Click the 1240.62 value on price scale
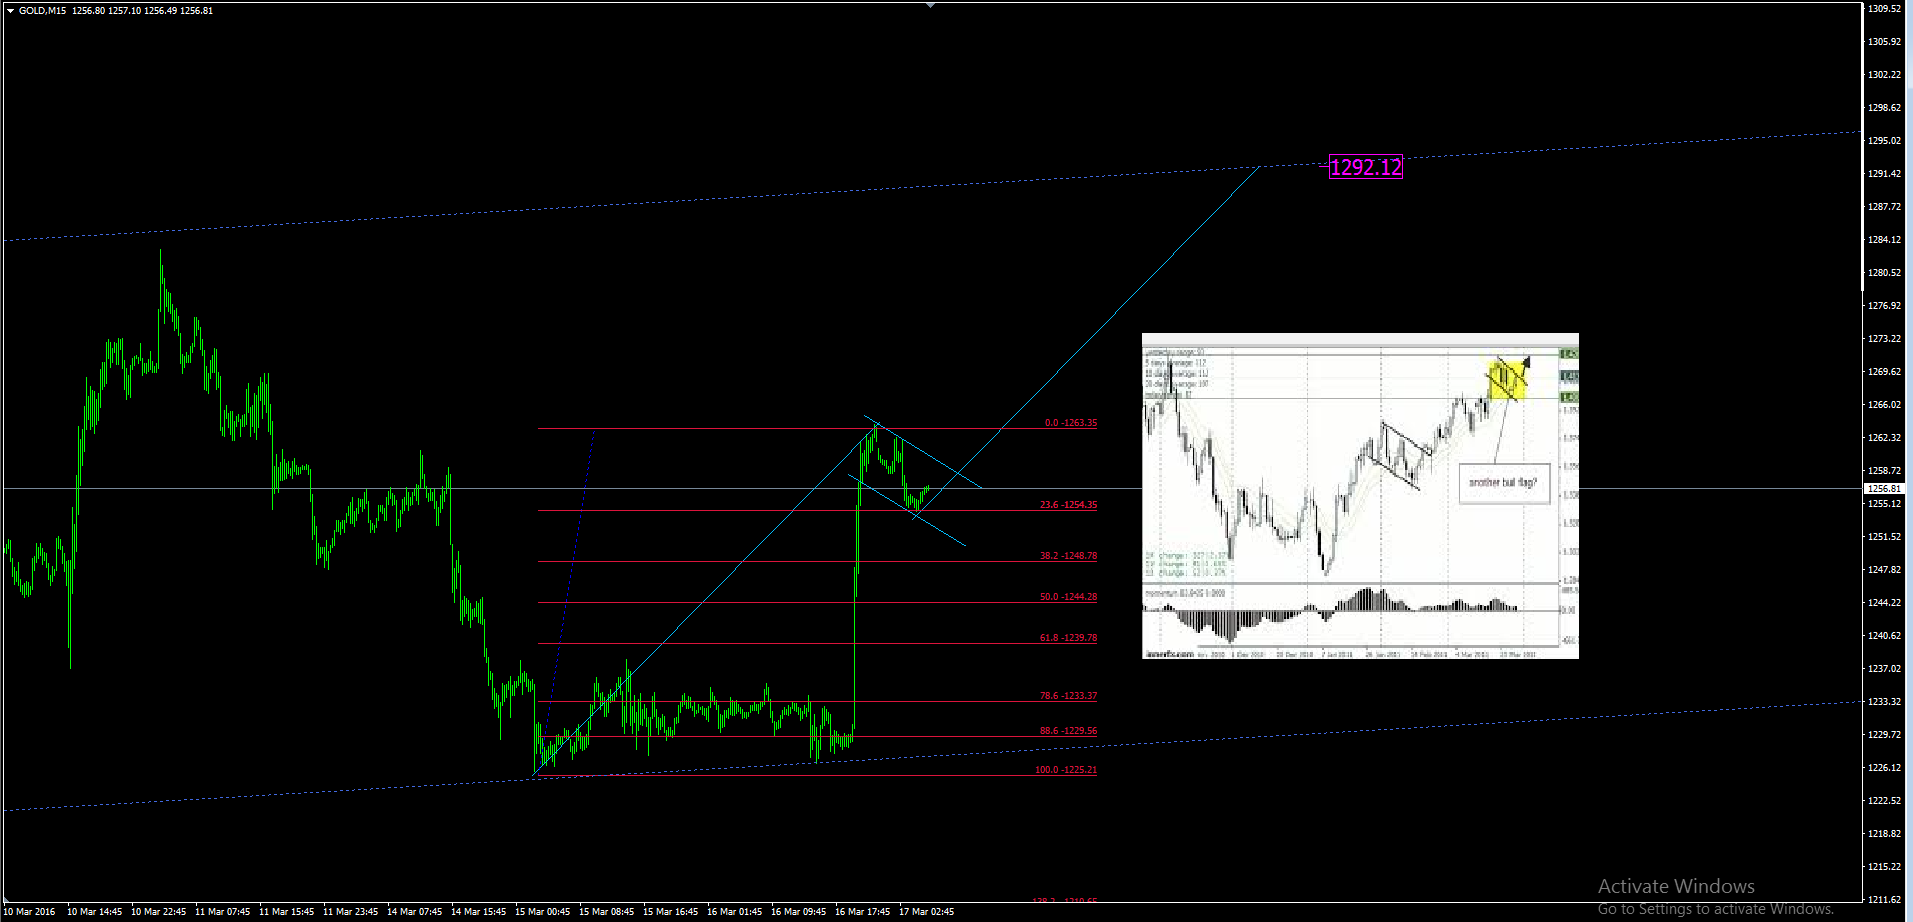 (1884, 636)
